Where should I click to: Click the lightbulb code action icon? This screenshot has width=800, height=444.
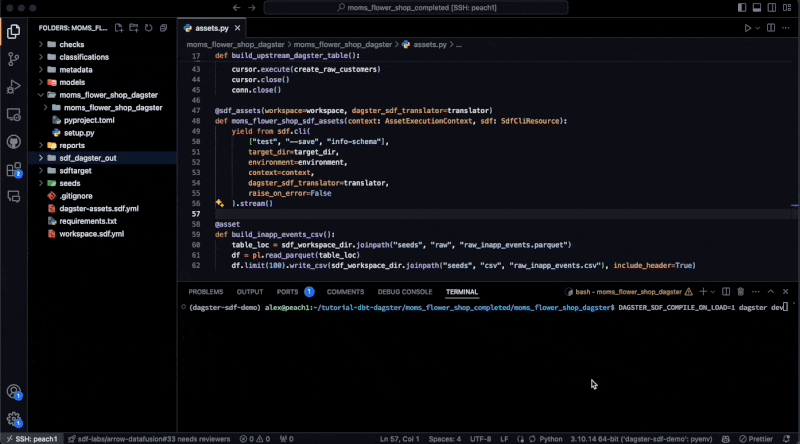220,203
